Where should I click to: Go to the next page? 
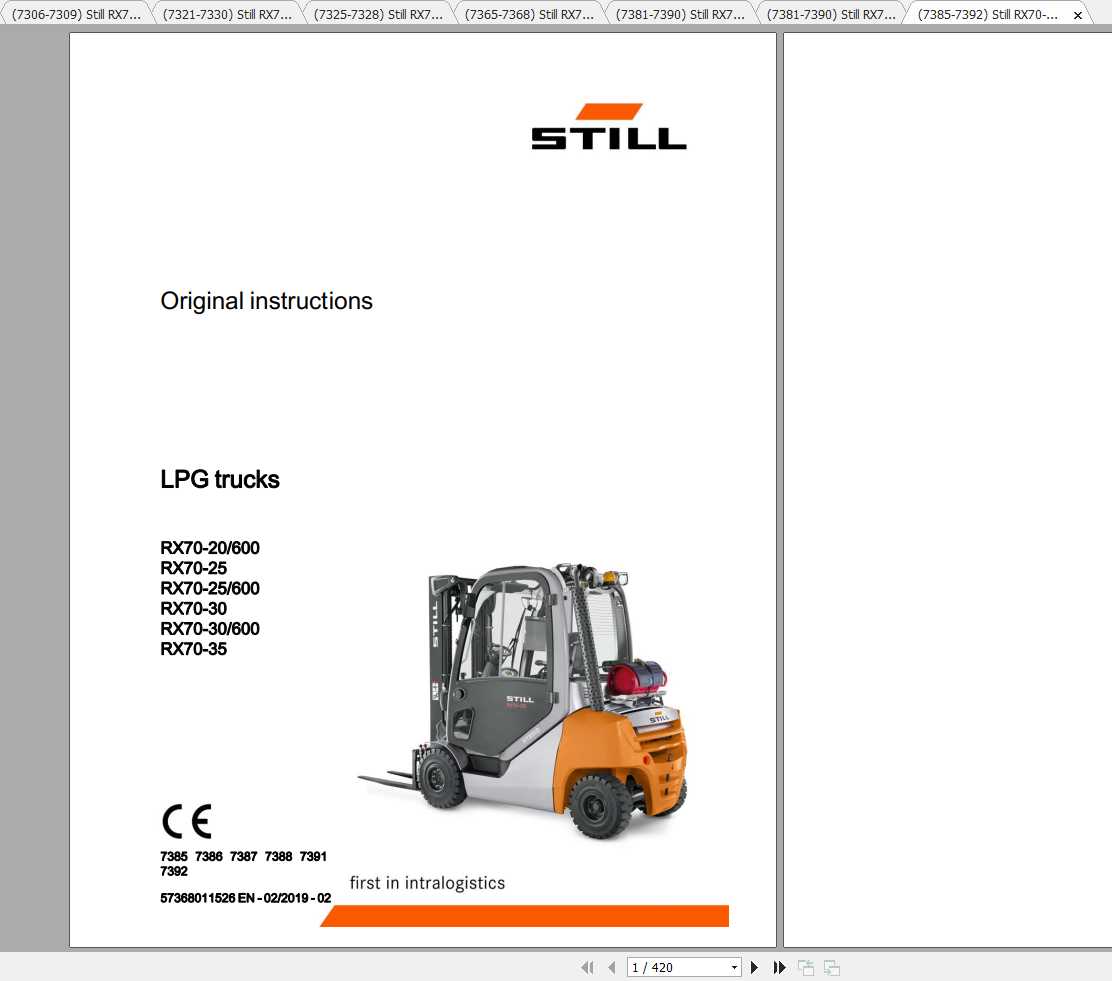pos(754,967)
